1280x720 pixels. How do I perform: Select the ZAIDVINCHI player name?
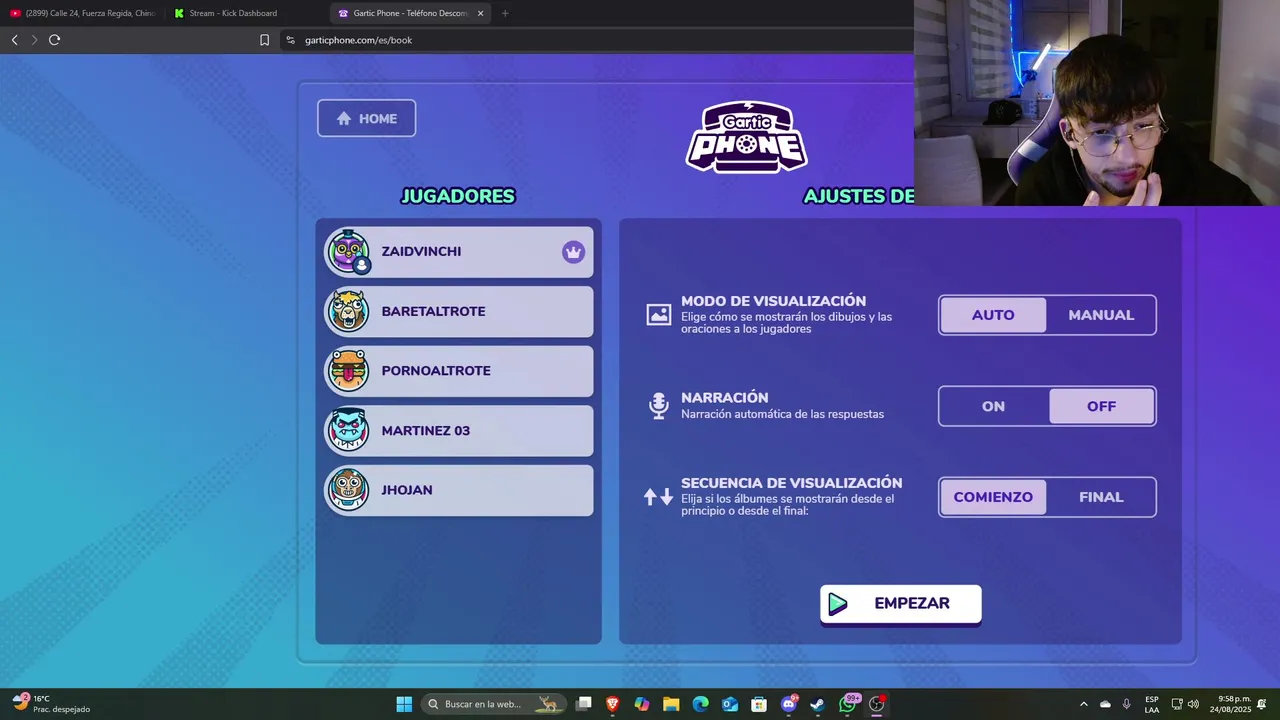click(421, 252)
